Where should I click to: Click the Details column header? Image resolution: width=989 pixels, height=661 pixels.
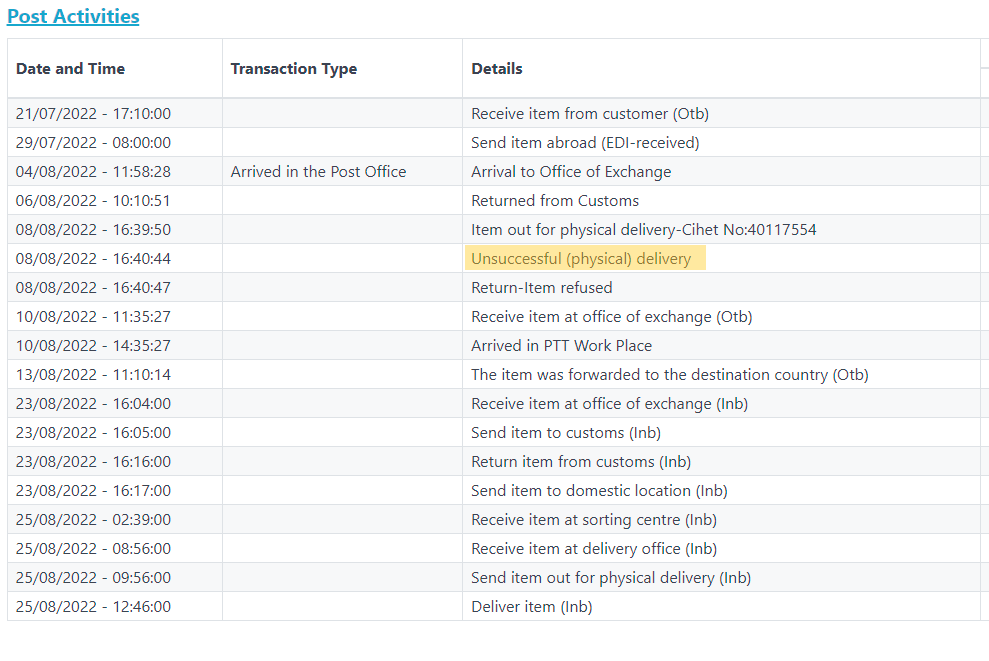tap(496, 69)
